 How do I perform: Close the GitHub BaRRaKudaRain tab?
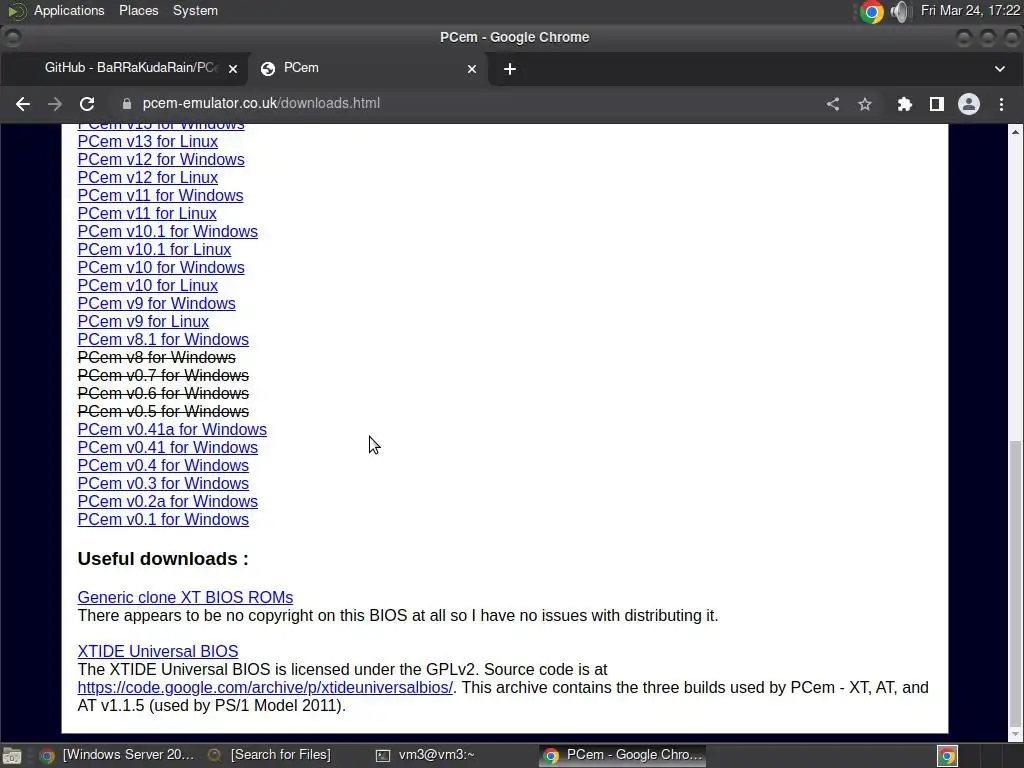pyautogui.click(x=232, y=69)
